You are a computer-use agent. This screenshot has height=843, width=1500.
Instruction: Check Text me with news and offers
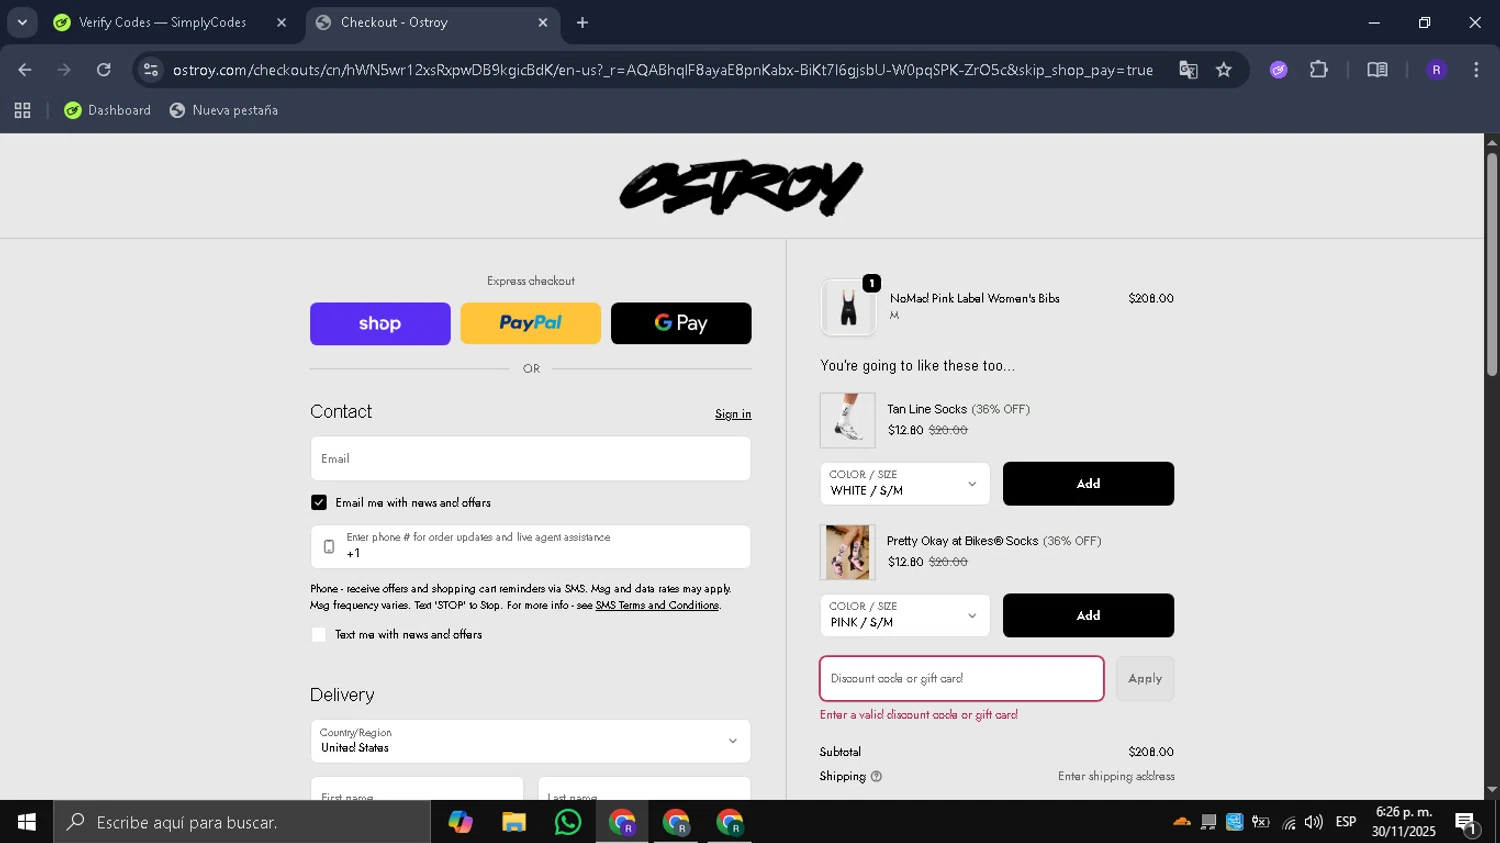[319, 634]
